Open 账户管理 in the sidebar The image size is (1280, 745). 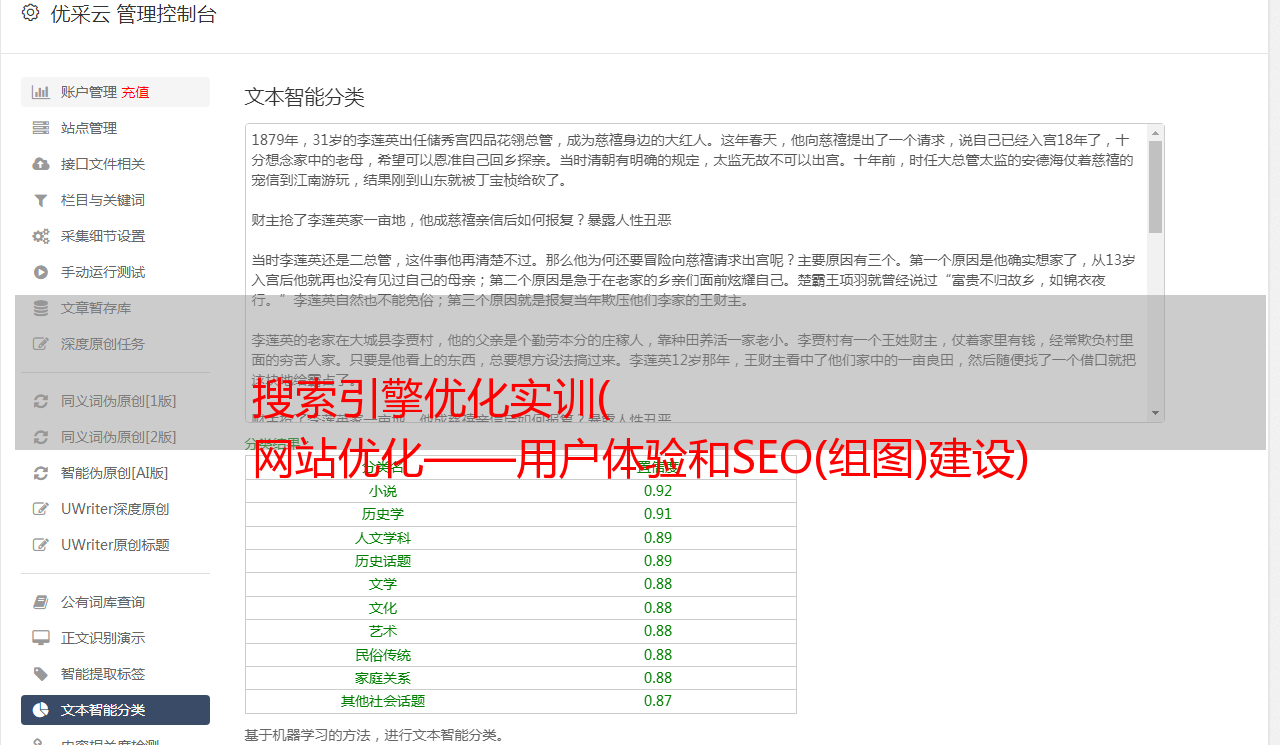coord(115,92)
